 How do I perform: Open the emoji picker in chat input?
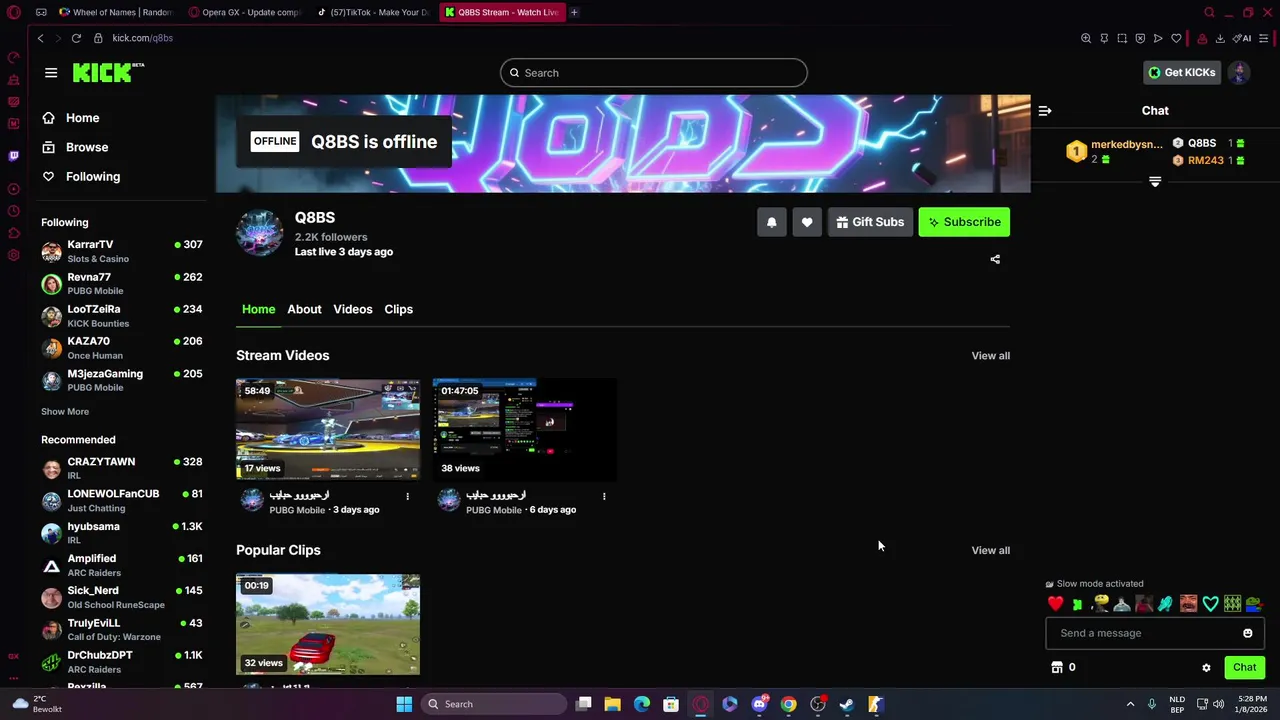pos(1248,633)
